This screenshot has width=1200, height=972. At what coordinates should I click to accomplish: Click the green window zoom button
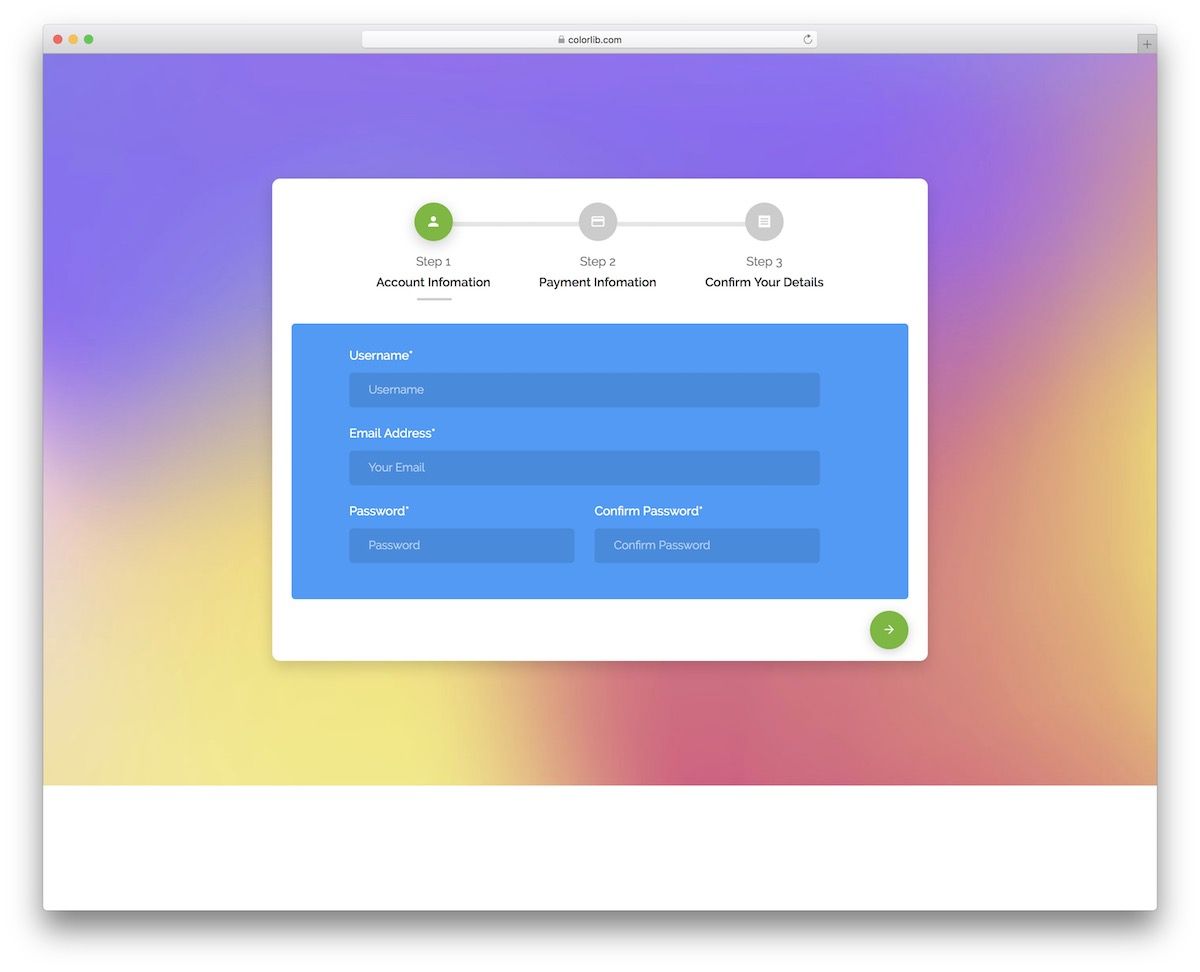(89, 39)
